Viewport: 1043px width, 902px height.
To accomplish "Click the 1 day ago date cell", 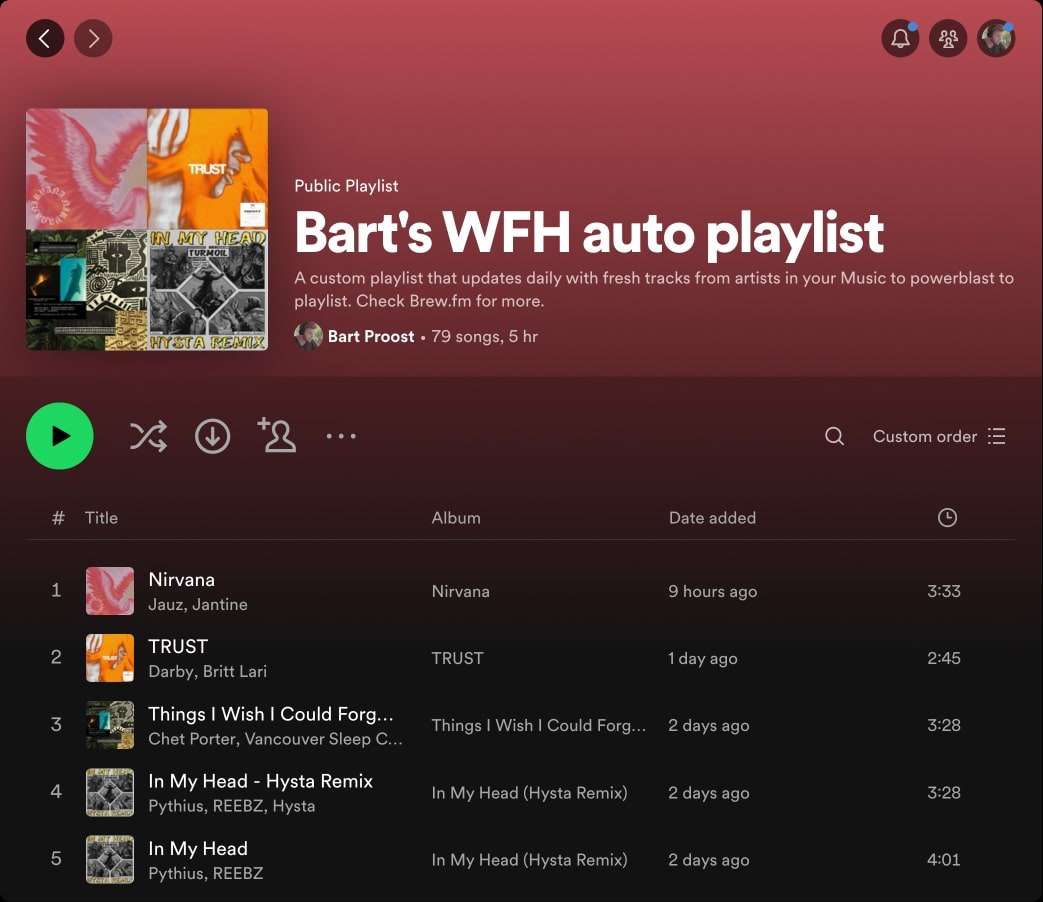I will click(702, 659).
